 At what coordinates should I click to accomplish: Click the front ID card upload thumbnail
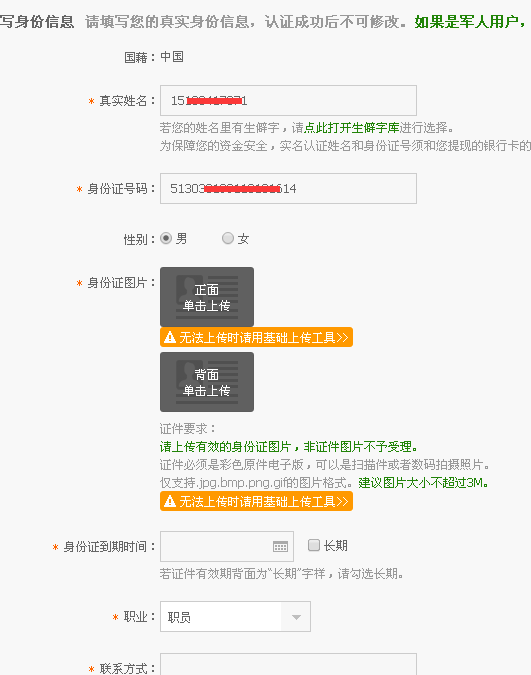[x=207, y=297]
